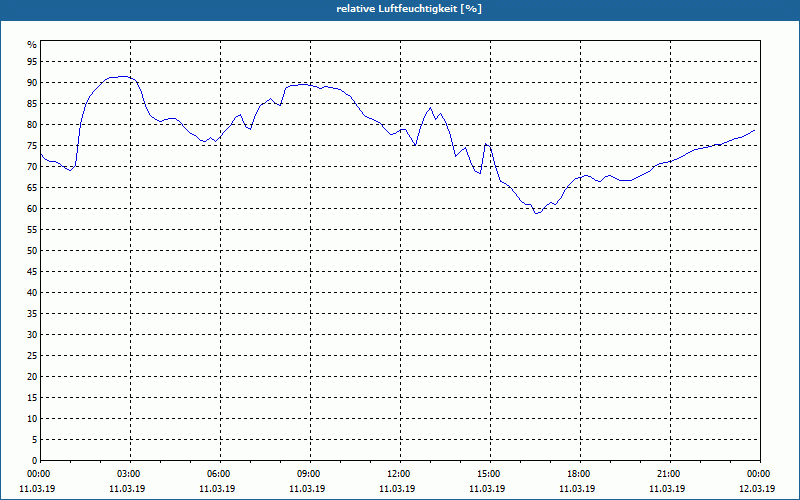Image resolution: width=800 pixels, height=500 pixels.
Task: Click the y-axis value 95
Action: [32, 62]
